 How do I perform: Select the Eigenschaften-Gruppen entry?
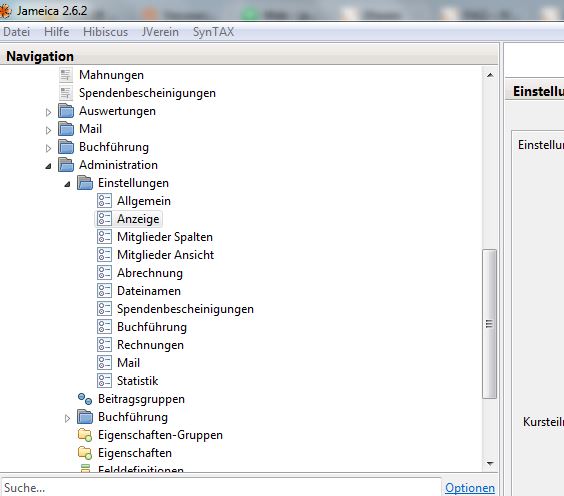(160, 435)
